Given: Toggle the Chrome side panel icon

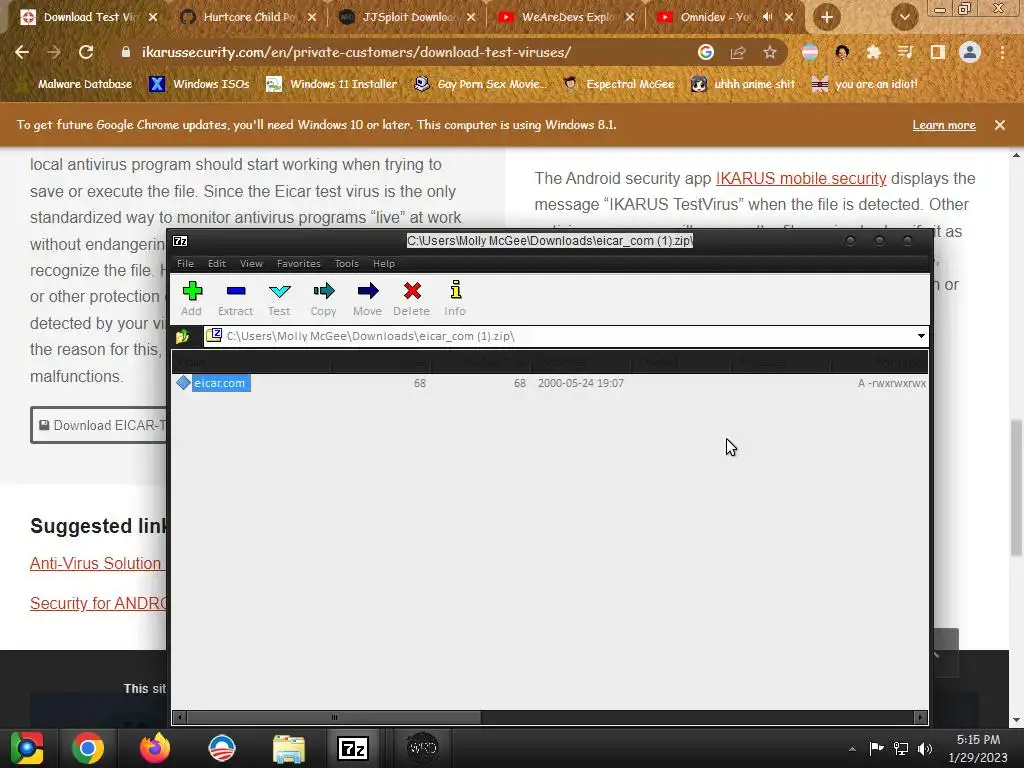Looking at the screenshot, I should [x=938, y=52].
